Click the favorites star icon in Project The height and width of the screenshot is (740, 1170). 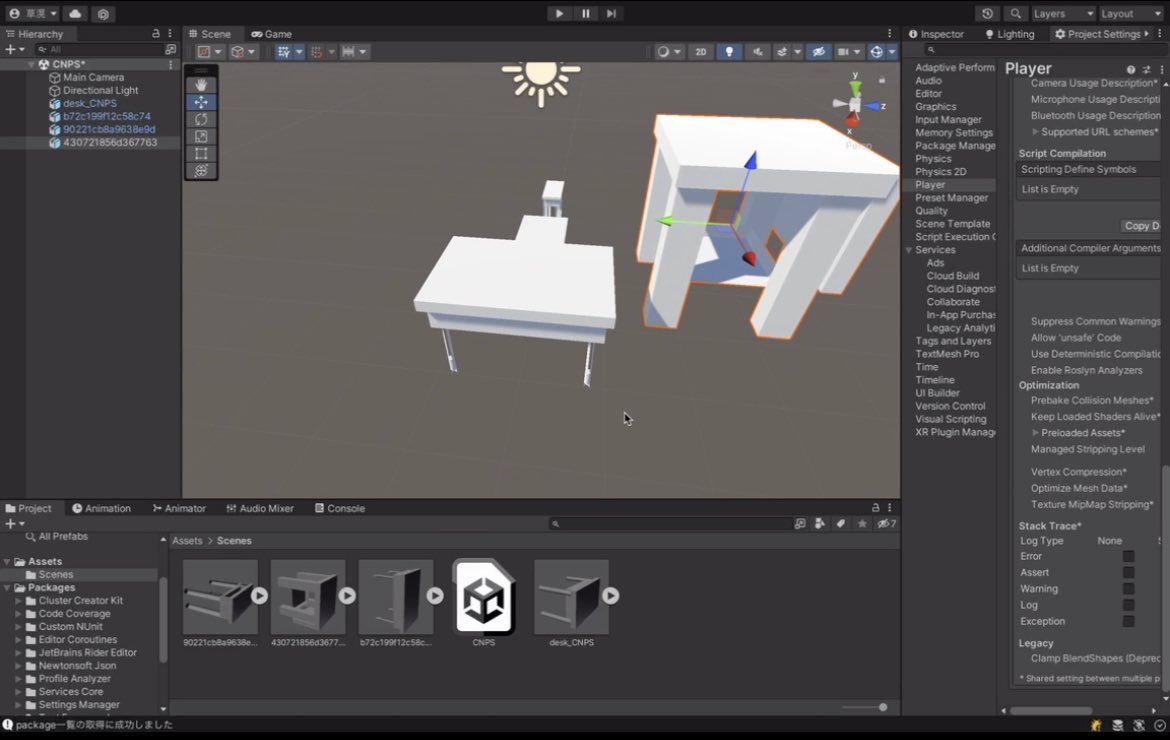[862, 524]
